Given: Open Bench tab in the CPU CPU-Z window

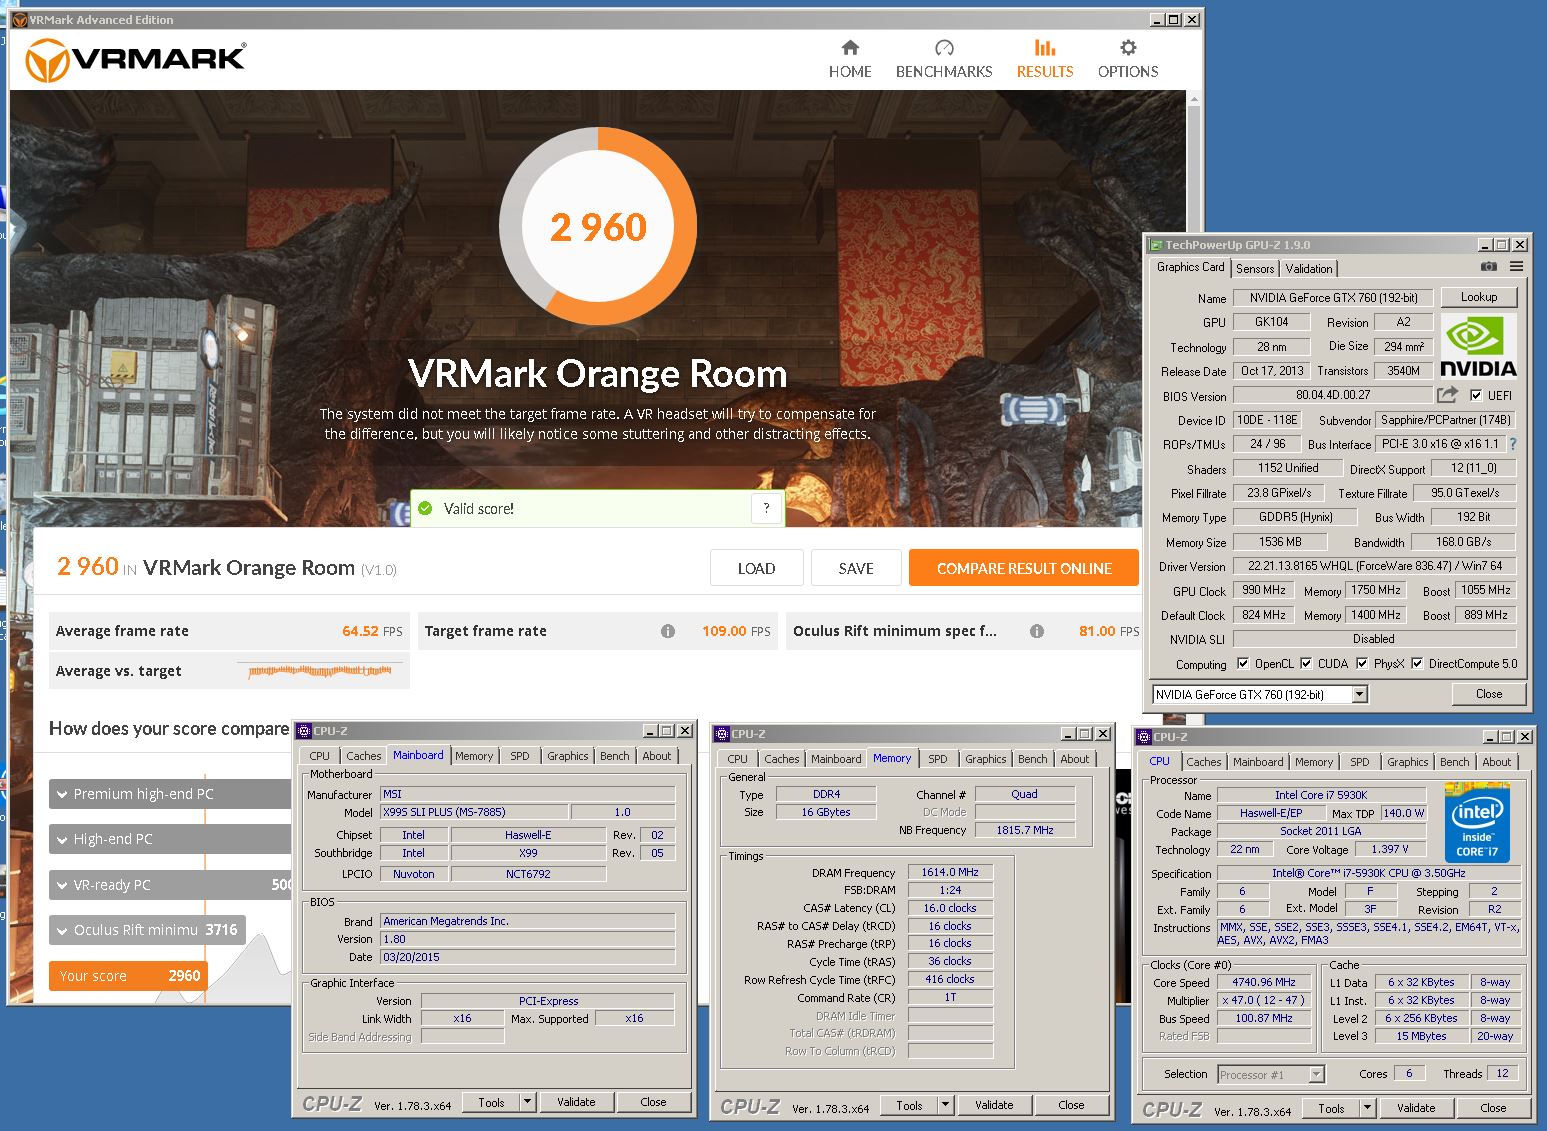Looking at the screenshot, I should pyautogui.click(x=1455, y=762).
